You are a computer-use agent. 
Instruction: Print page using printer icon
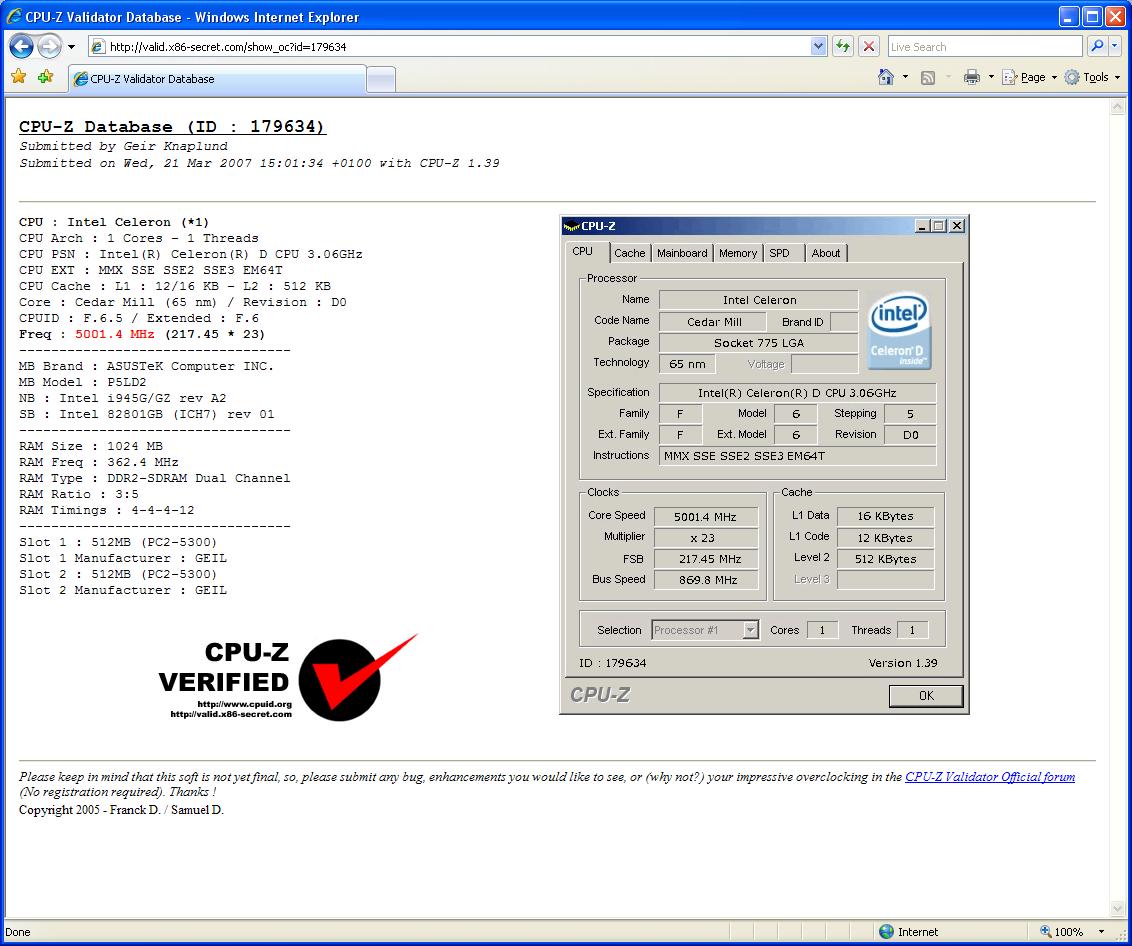click(x=972, y=77)
